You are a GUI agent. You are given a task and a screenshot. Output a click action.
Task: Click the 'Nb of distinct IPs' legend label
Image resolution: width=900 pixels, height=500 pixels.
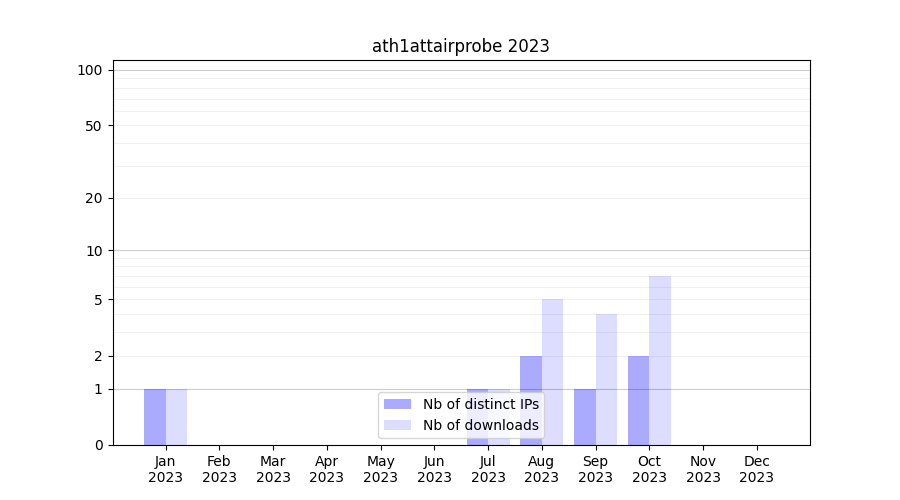pyautogui.click(x=480, y=404)
